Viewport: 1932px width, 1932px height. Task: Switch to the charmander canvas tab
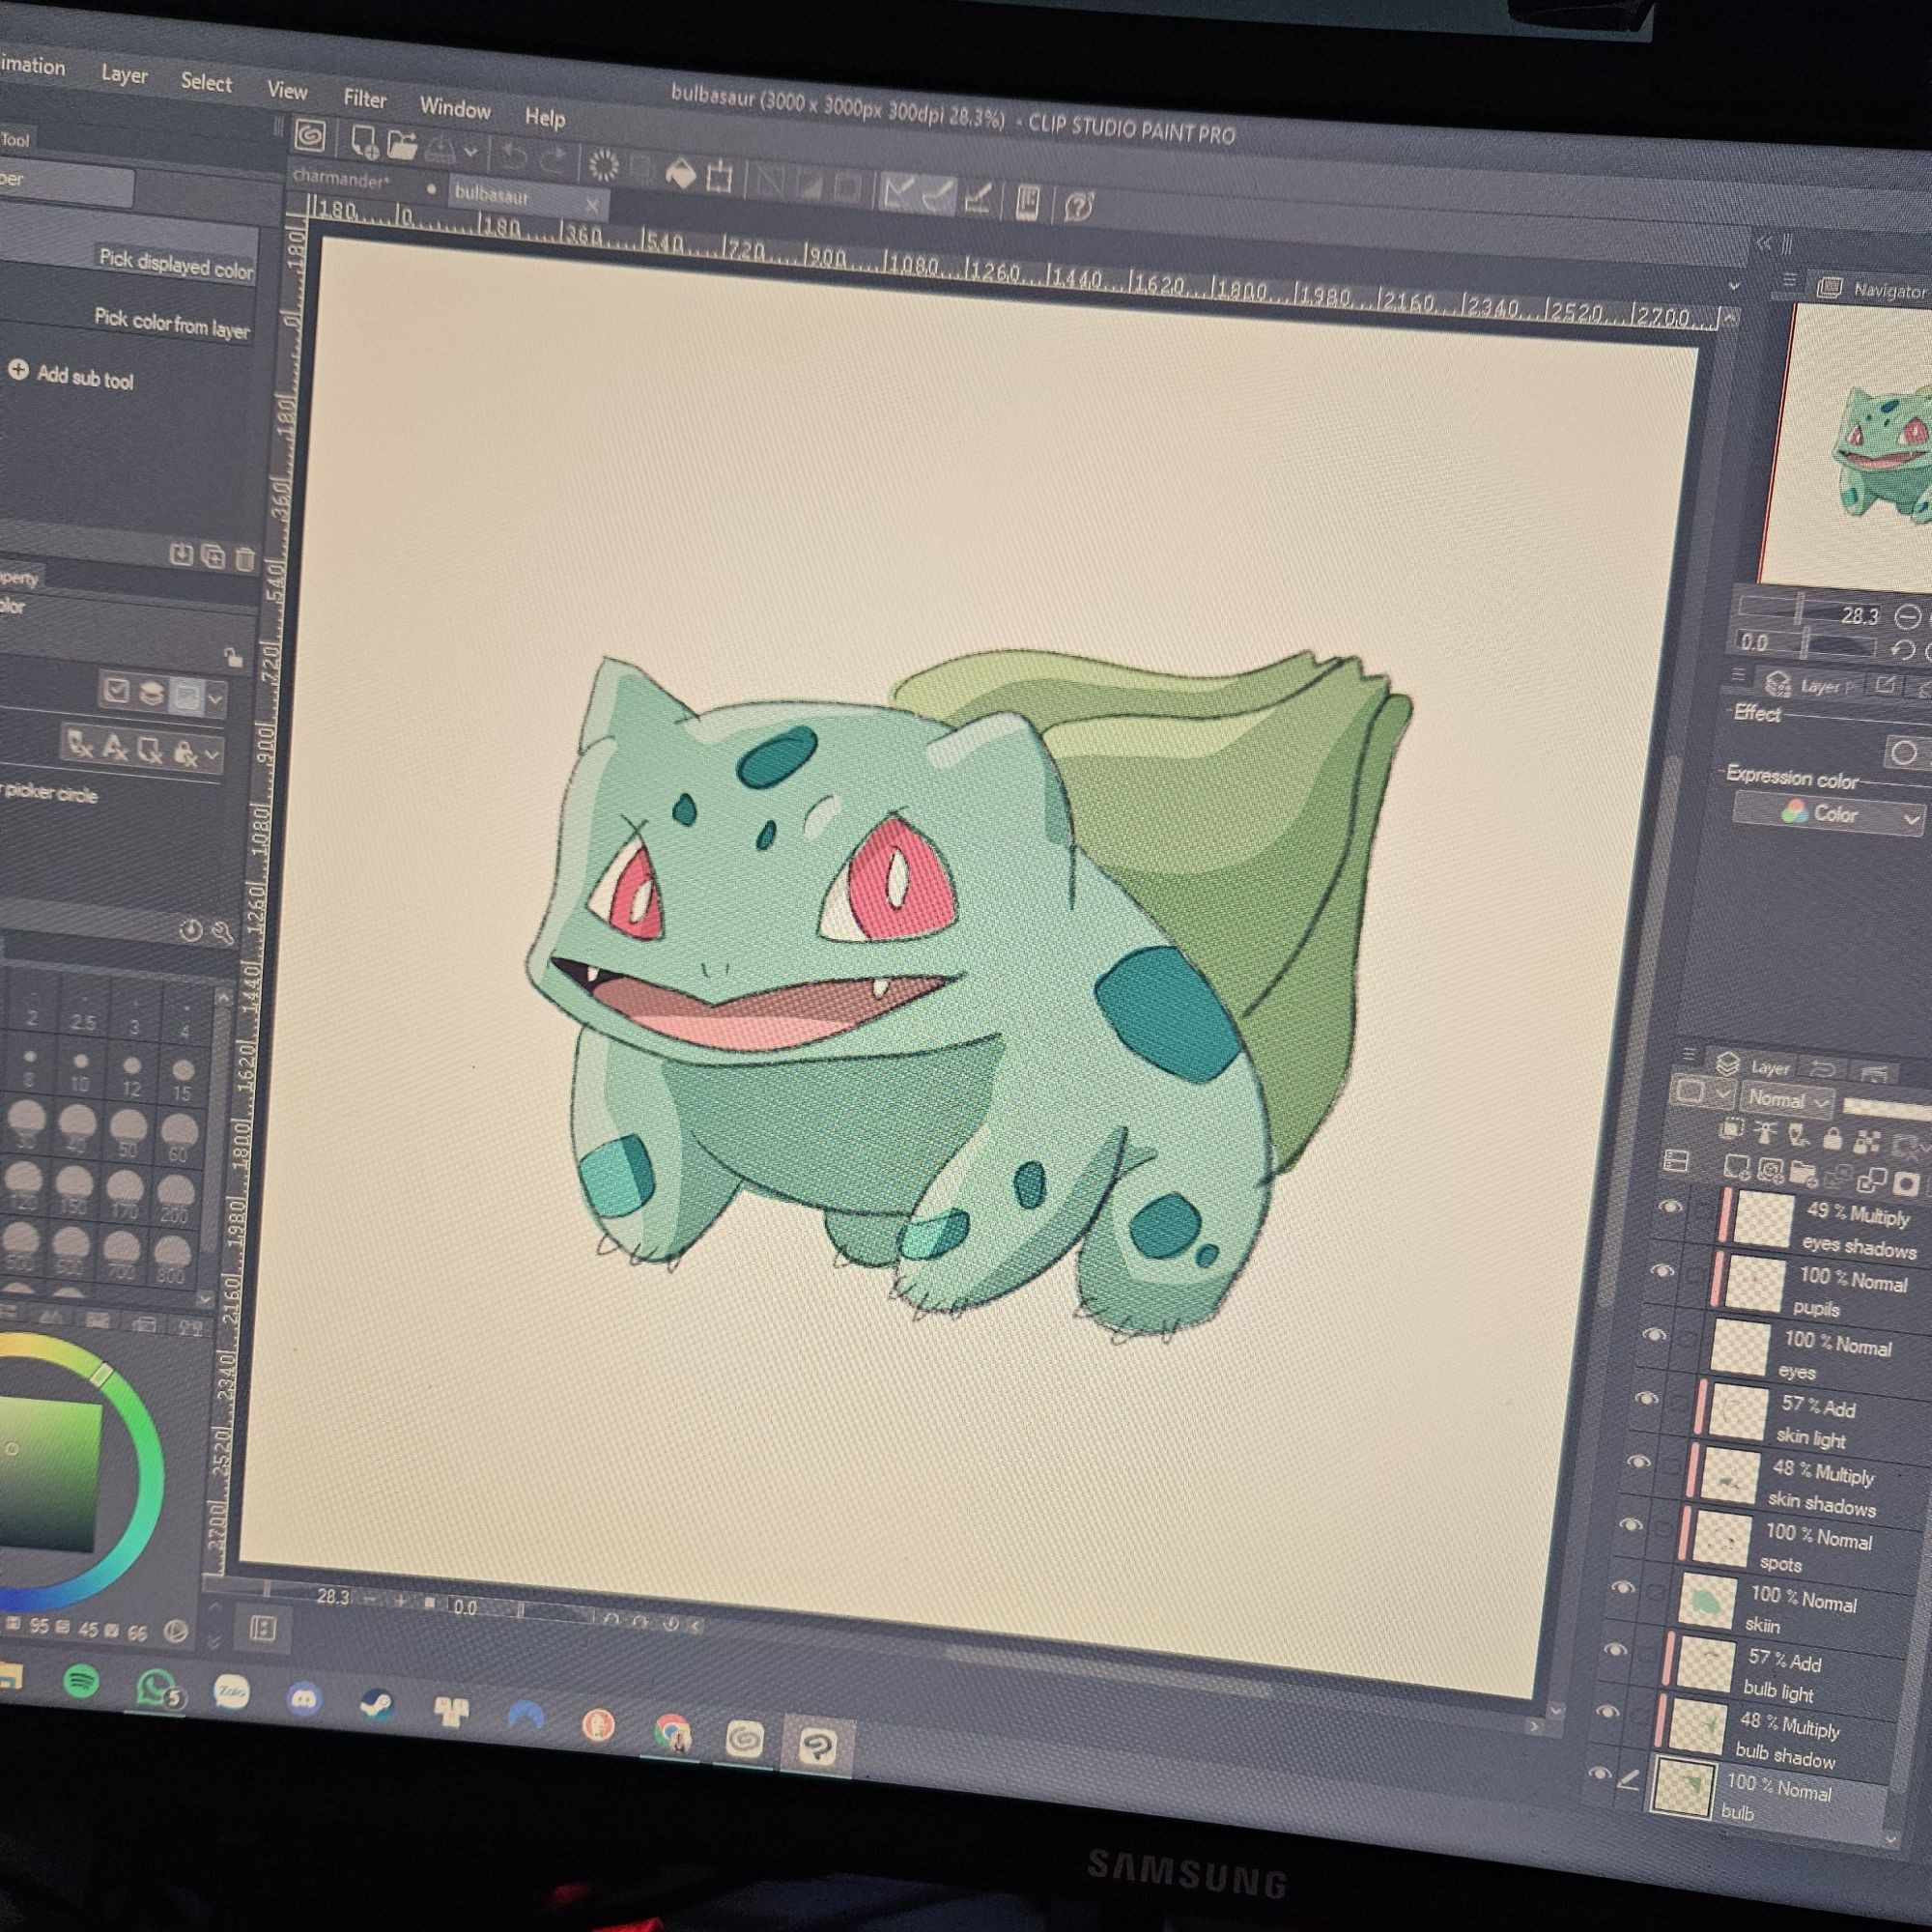click(341, 180)
